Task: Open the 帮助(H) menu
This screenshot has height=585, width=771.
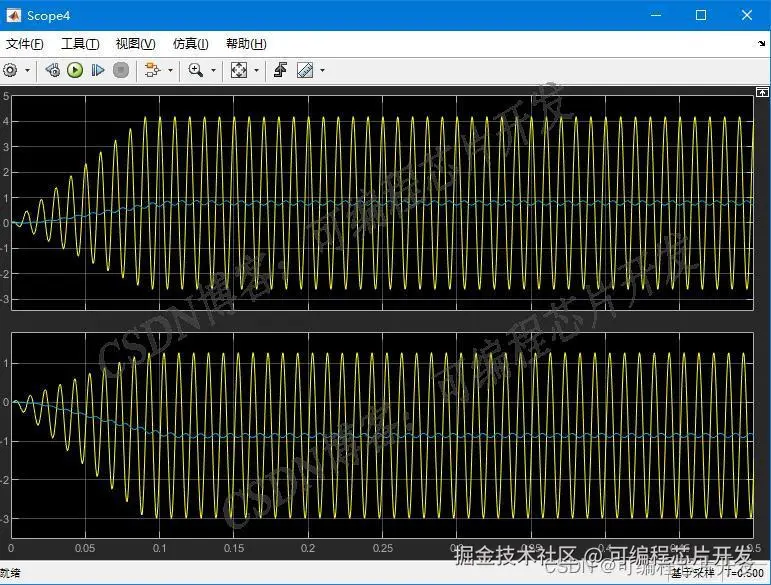Action: coord(246,44)
